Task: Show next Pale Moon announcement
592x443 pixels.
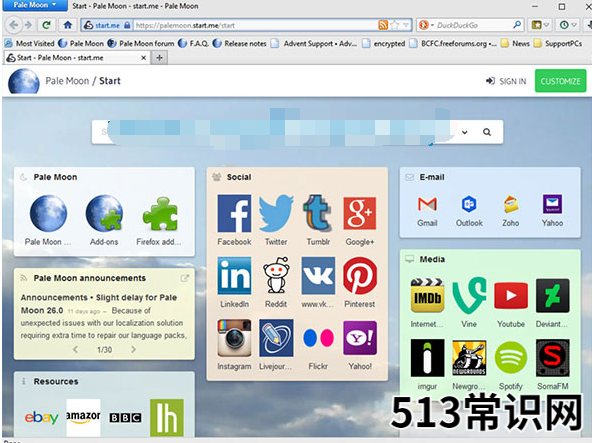Action: point(133,349)
